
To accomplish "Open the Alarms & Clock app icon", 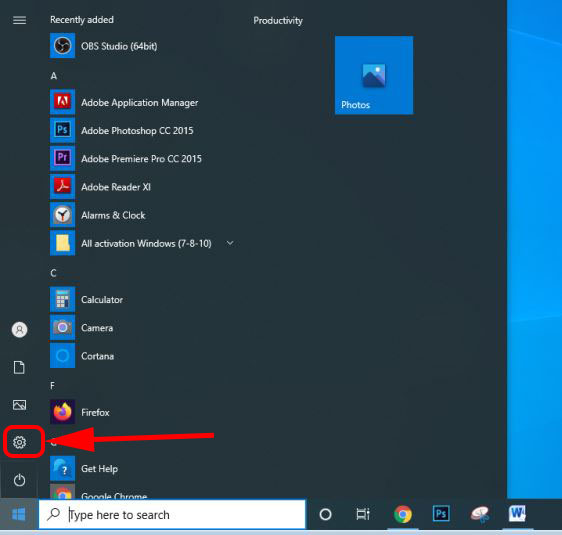I will pyautogui.click(x=62, y=215).
